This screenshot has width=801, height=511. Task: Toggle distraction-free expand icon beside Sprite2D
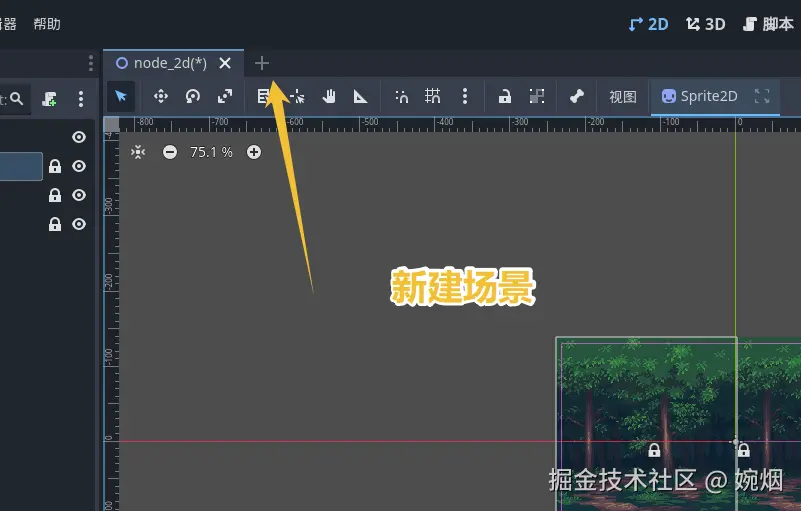point(762,96)
